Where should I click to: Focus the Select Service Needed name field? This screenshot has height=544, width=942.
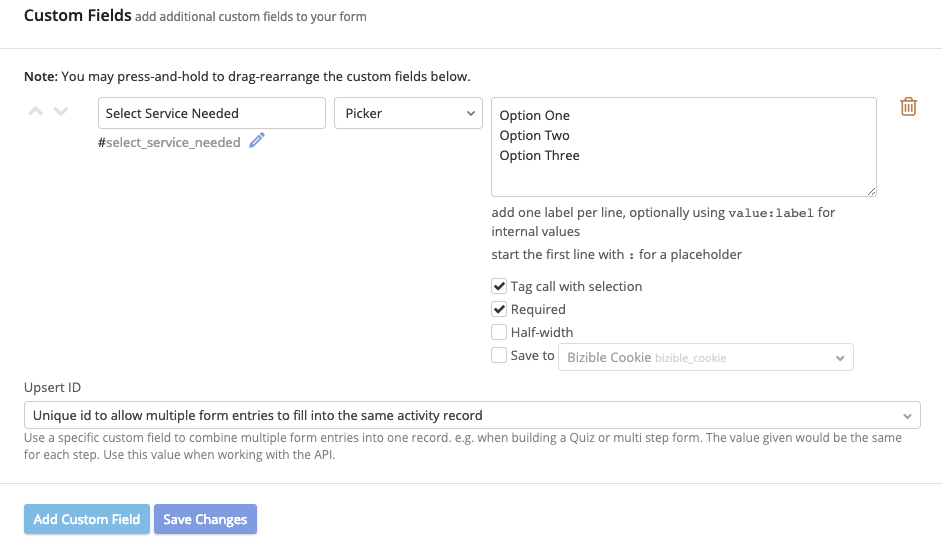click(x=212, y=113)
